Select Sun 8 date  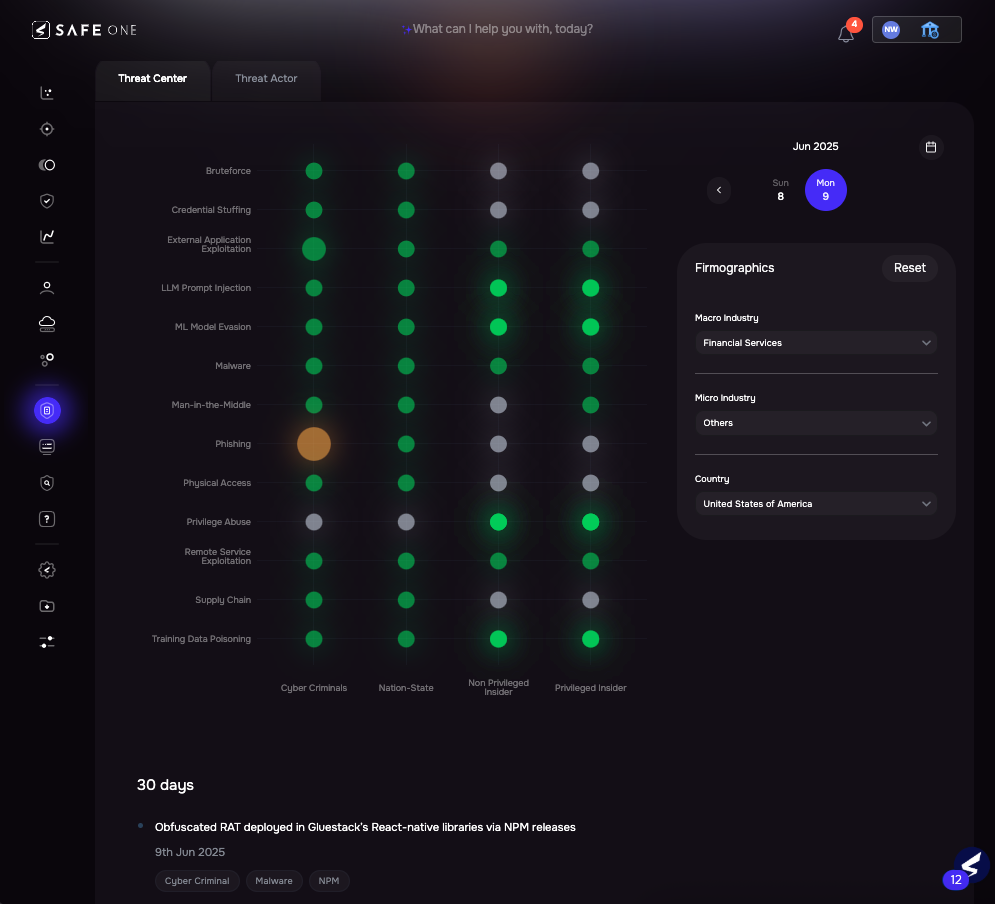click(781, 190)
